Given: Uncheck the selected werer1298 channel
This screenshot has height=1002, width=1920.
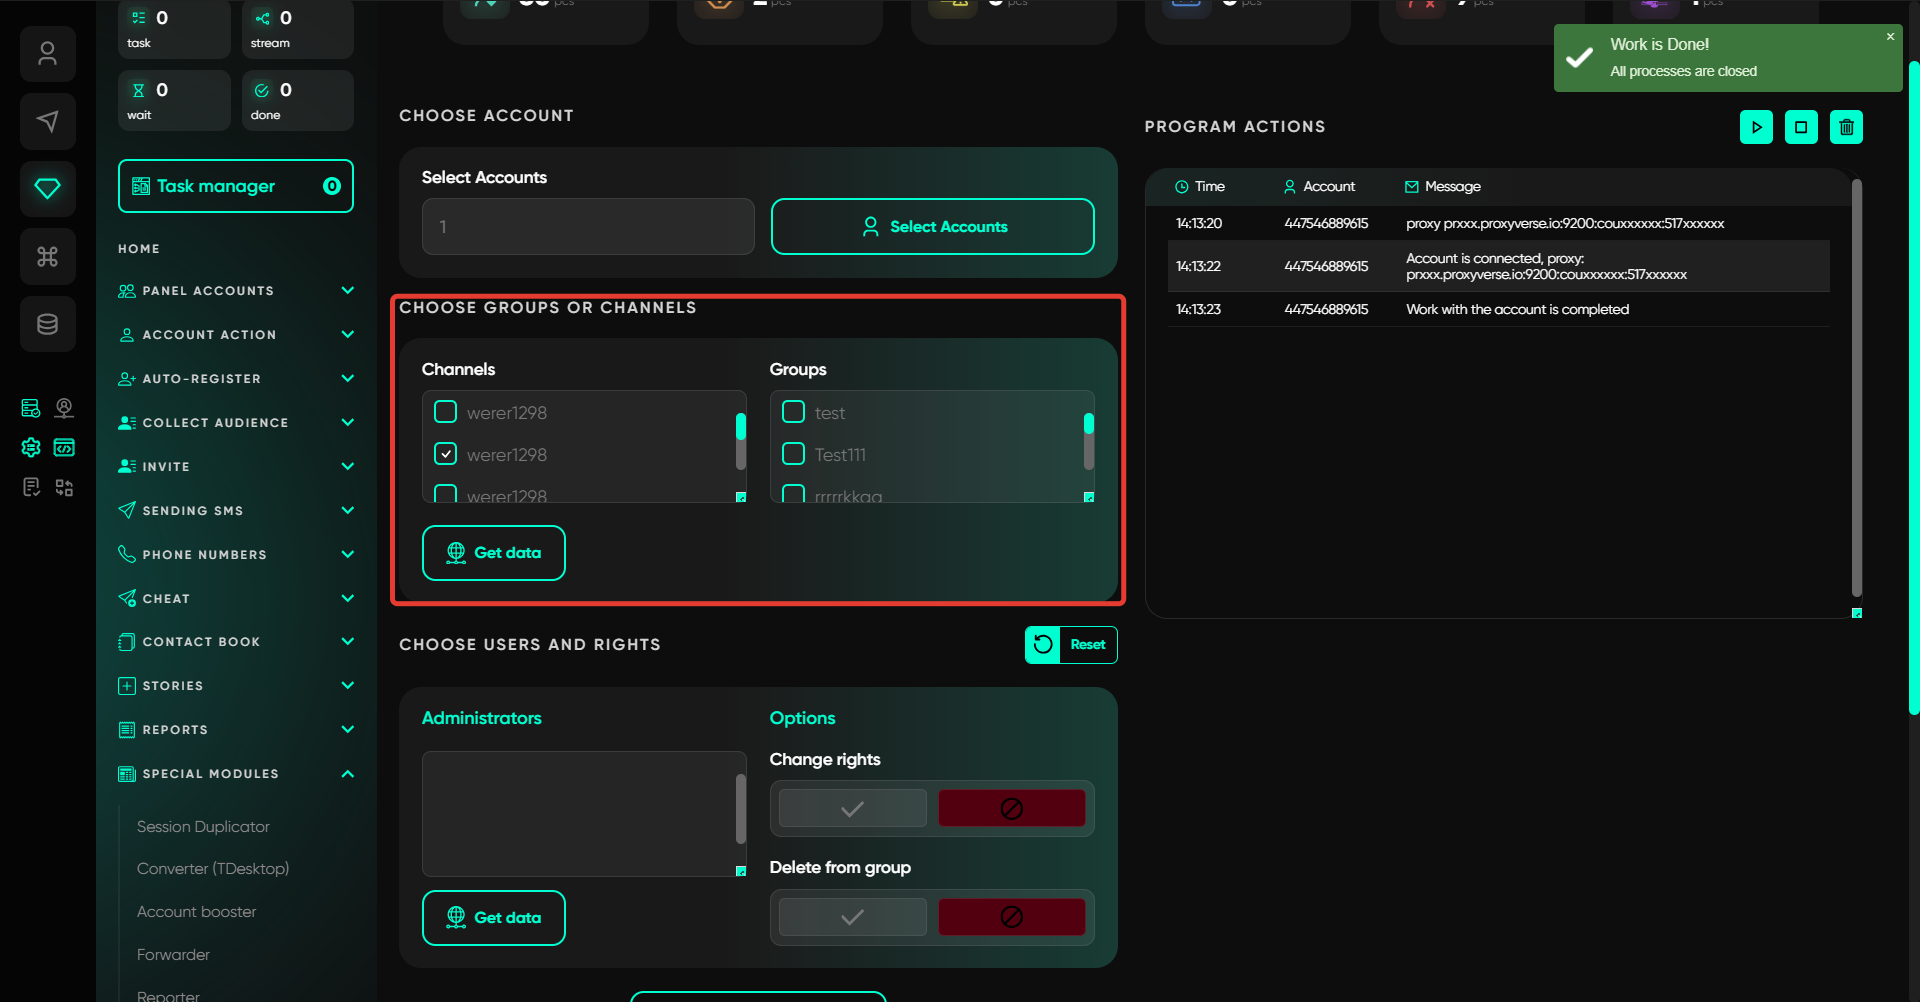Looking at the screenshot, I should click(446, 454).
